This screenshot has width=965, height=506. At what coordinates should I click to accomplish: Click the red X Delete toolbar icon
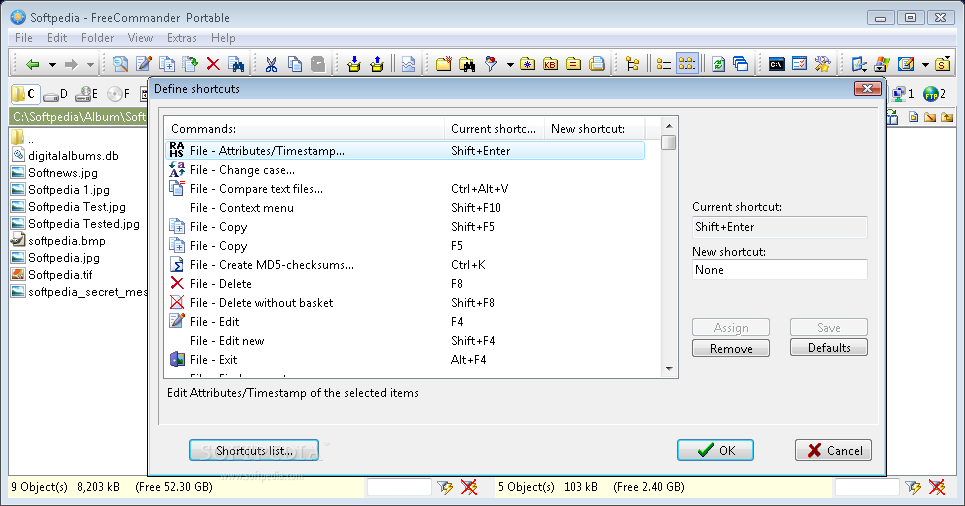[x=213, y=64]
